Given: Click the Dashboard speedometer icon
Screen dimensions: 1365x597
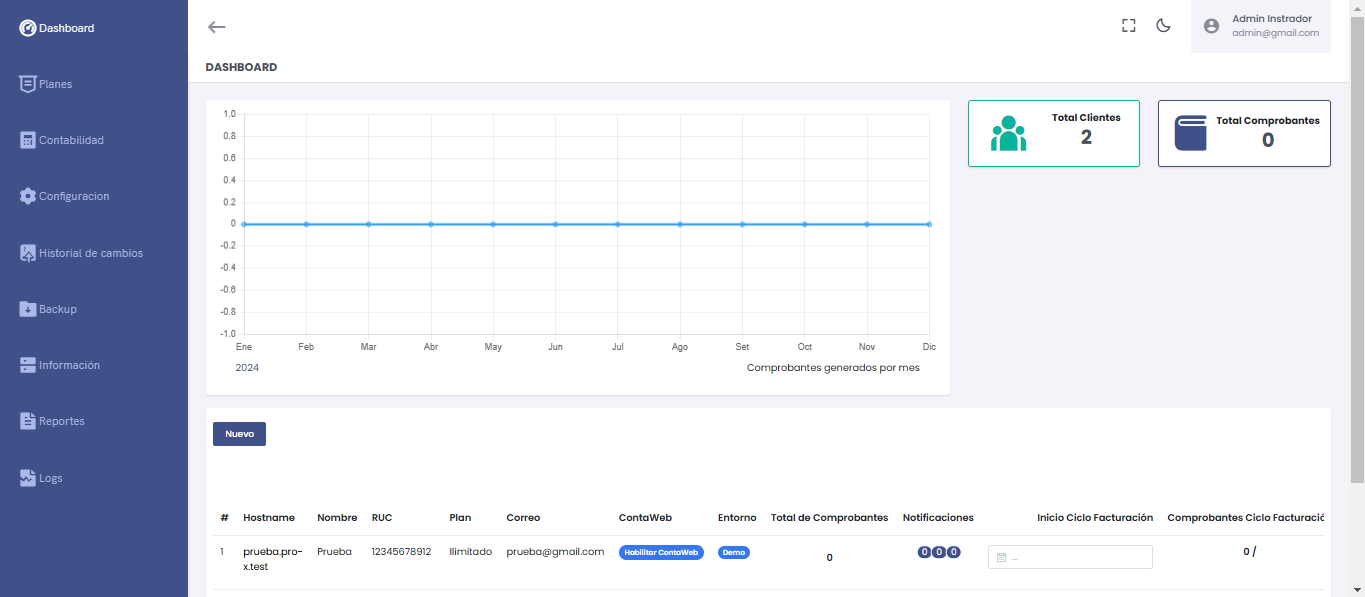Looking at the screenshot, I should click(28, 28).
